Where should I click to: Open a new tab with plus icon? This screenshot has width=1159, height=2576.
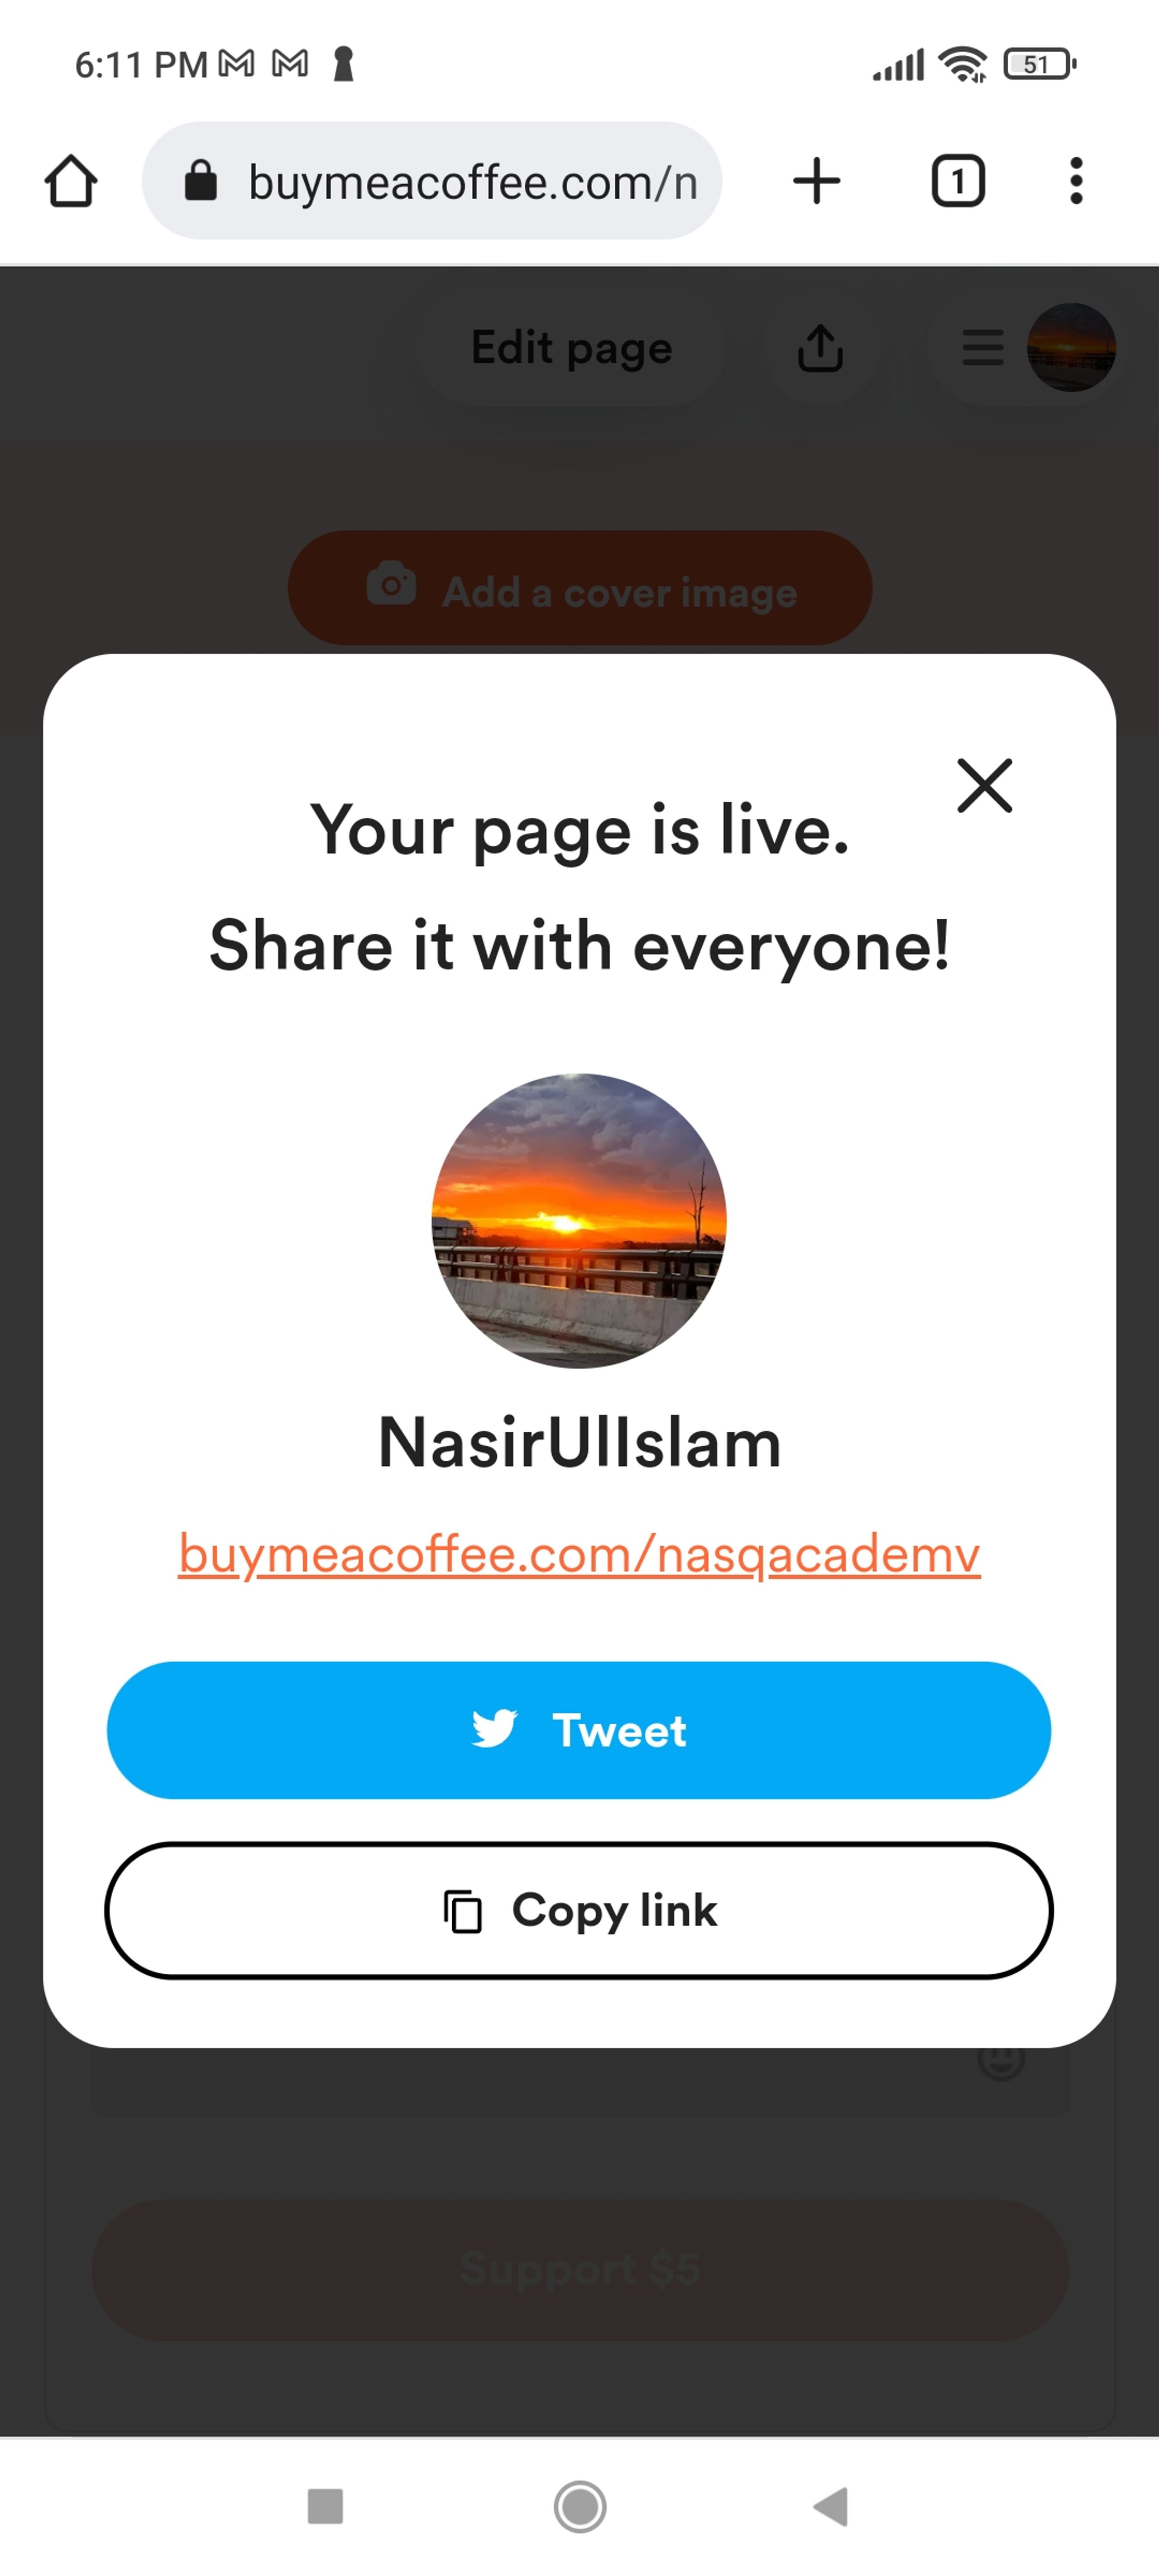[x=816, y=181]
